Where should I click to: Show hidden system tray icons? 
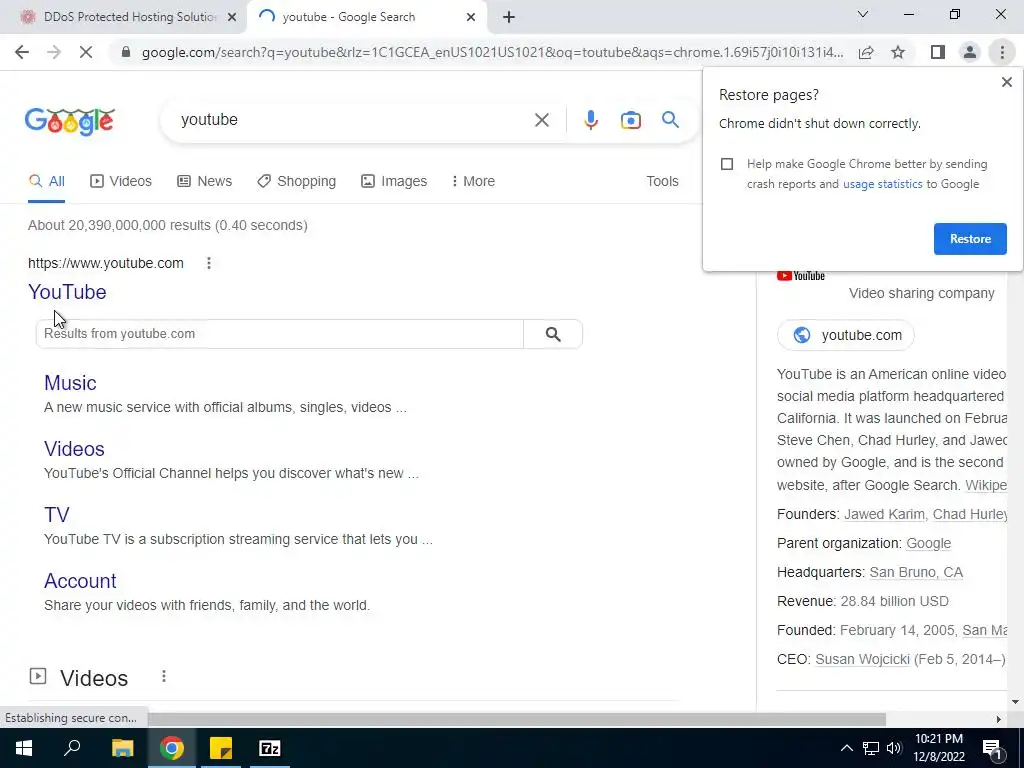(x=846, y=748)
